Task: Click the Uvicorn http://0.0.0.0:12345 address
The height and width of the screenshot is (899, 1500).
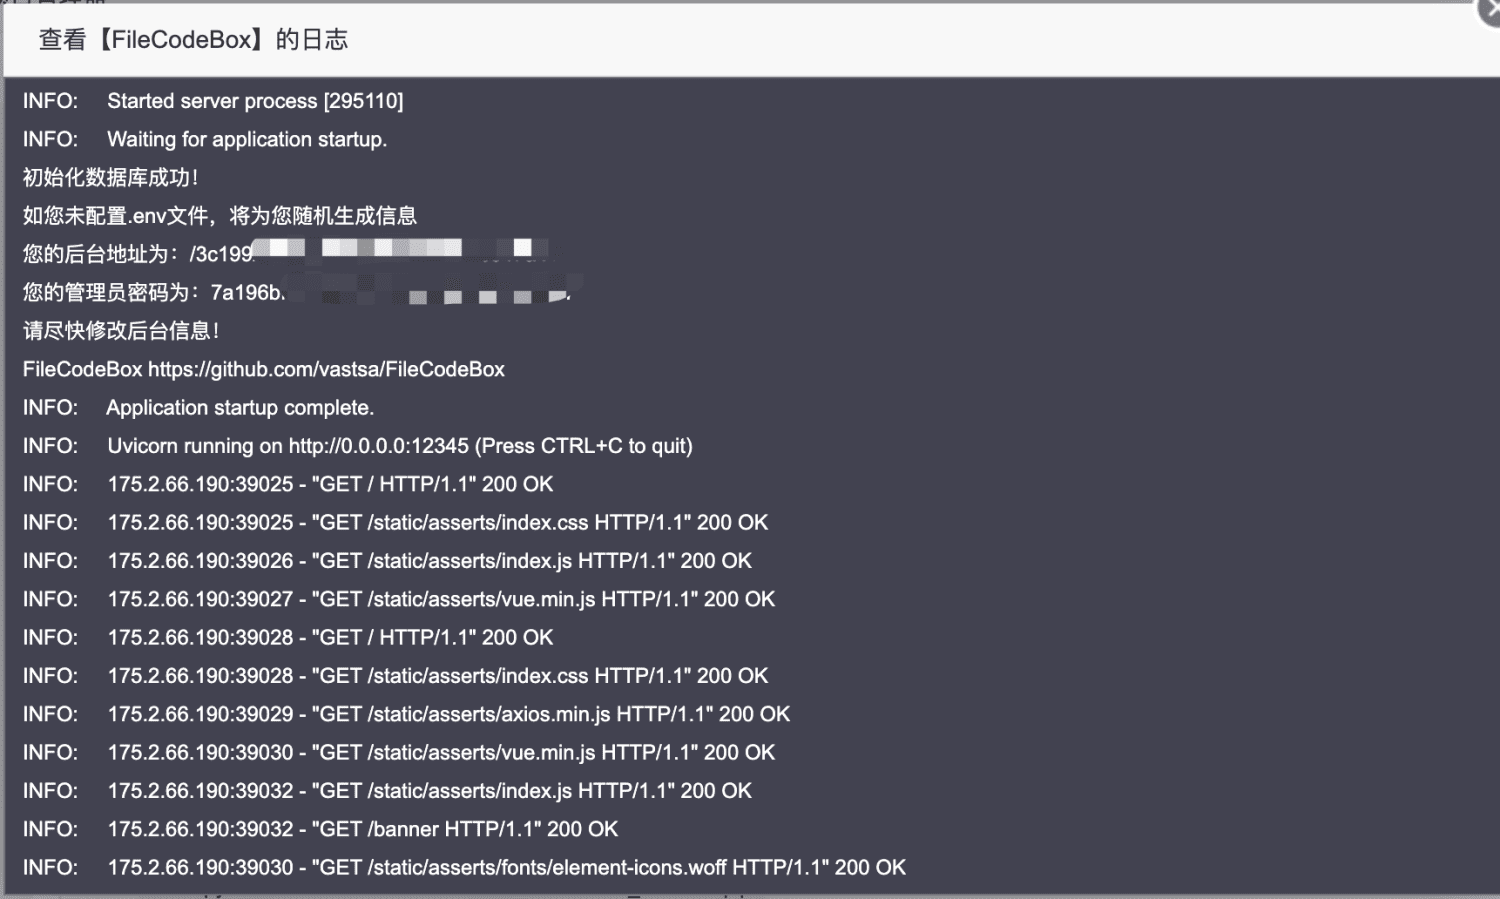Action: click(378, 446)
